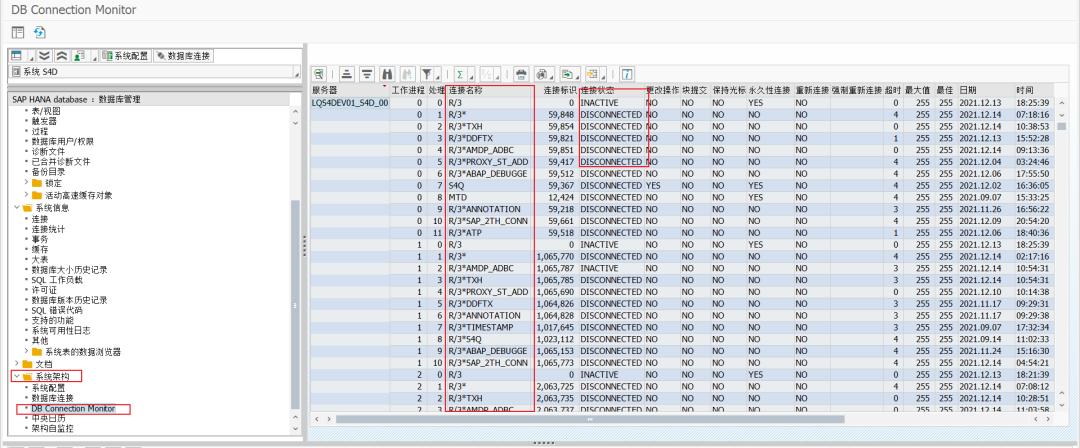Click the Subtotals icon in grid toolbar
Viewport: 1080px width, 448px height.
tap(486, 74)
